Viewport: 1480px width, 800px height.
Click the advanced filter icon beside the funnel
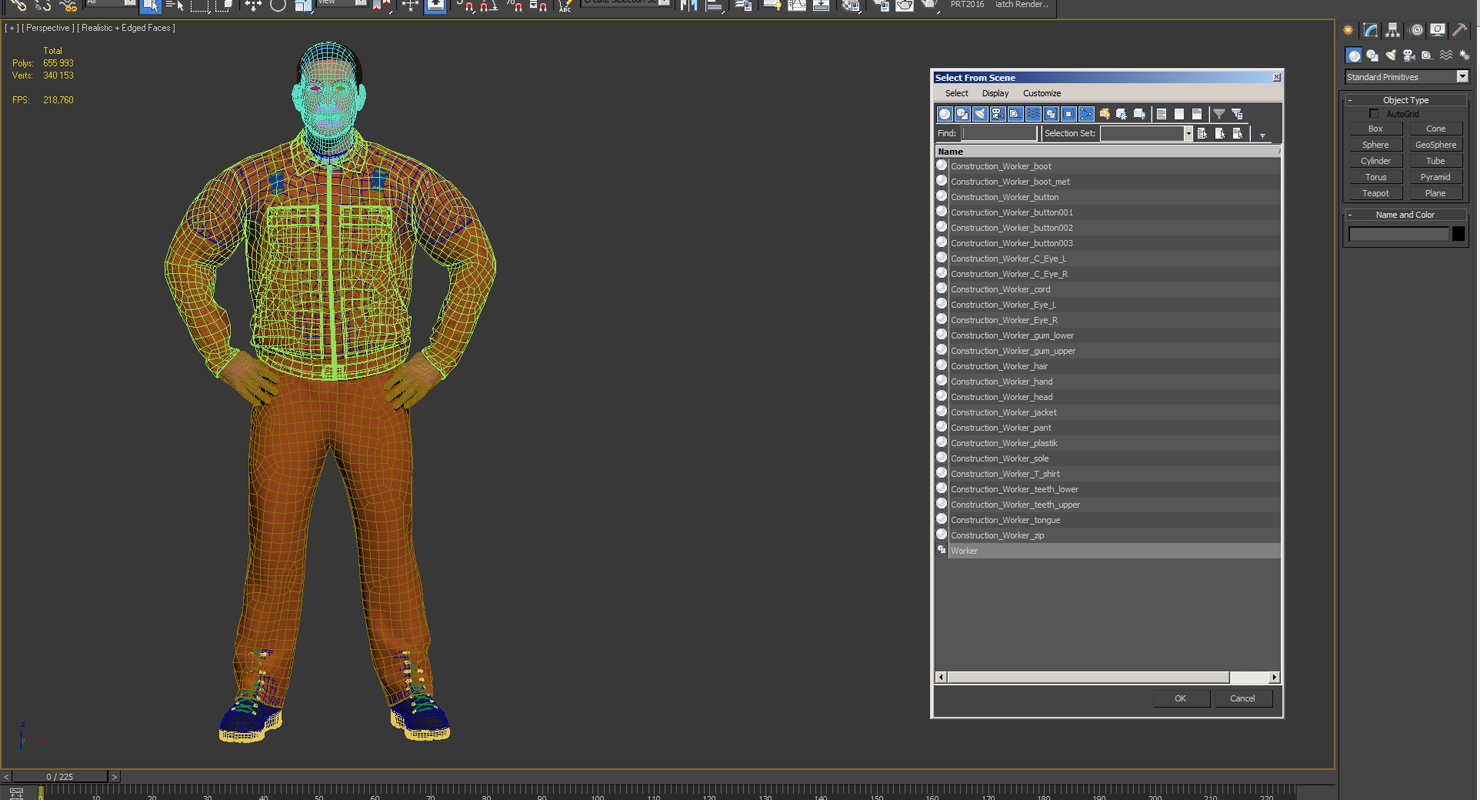click(x=1237, y=114)
